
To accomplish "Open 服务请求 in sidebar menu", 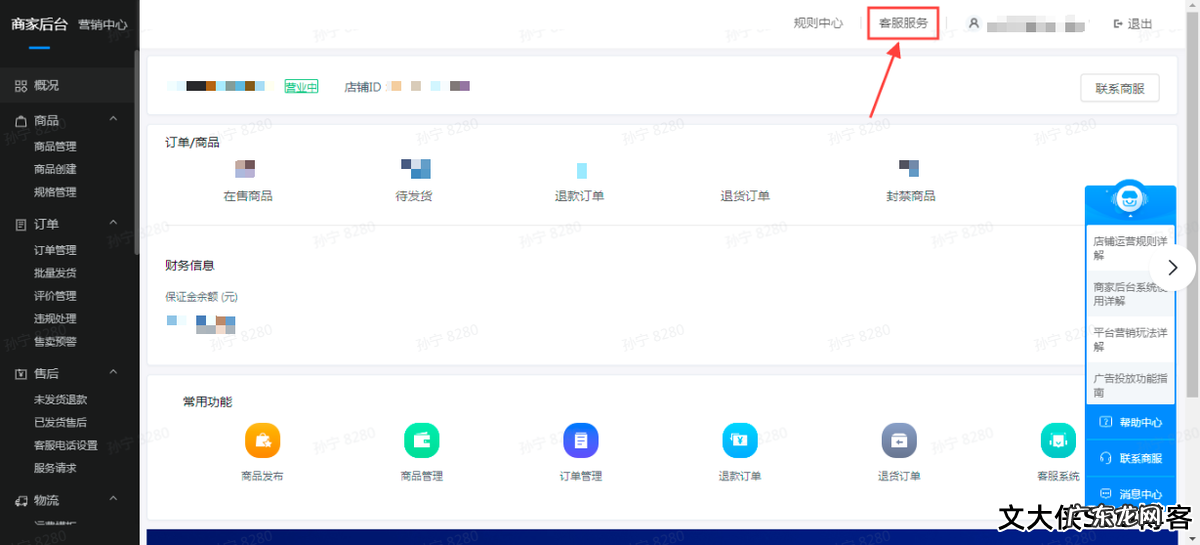I will pos(55,468).
